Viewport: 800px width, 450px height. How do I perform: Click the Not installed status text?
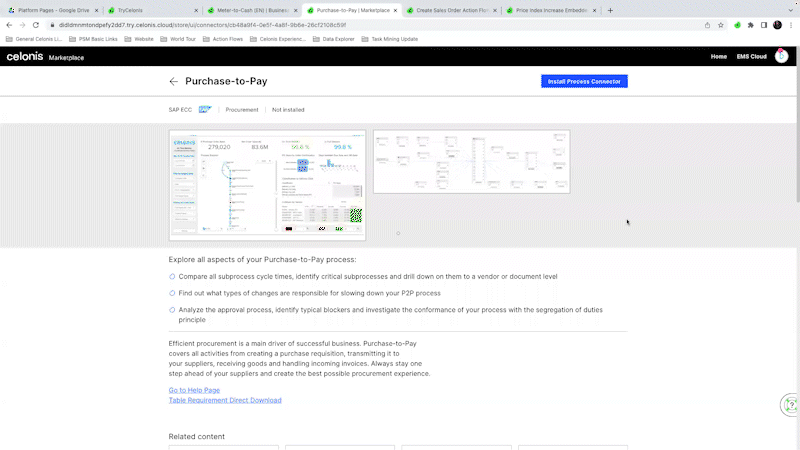point(288,110)
